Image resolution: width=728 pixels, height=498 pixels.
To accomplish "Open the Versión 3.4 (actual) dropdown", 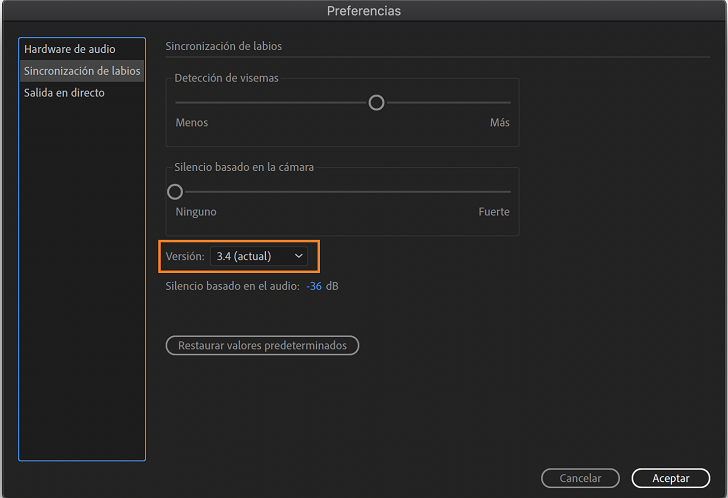I will pyautogui.click(x=258, y=256).
